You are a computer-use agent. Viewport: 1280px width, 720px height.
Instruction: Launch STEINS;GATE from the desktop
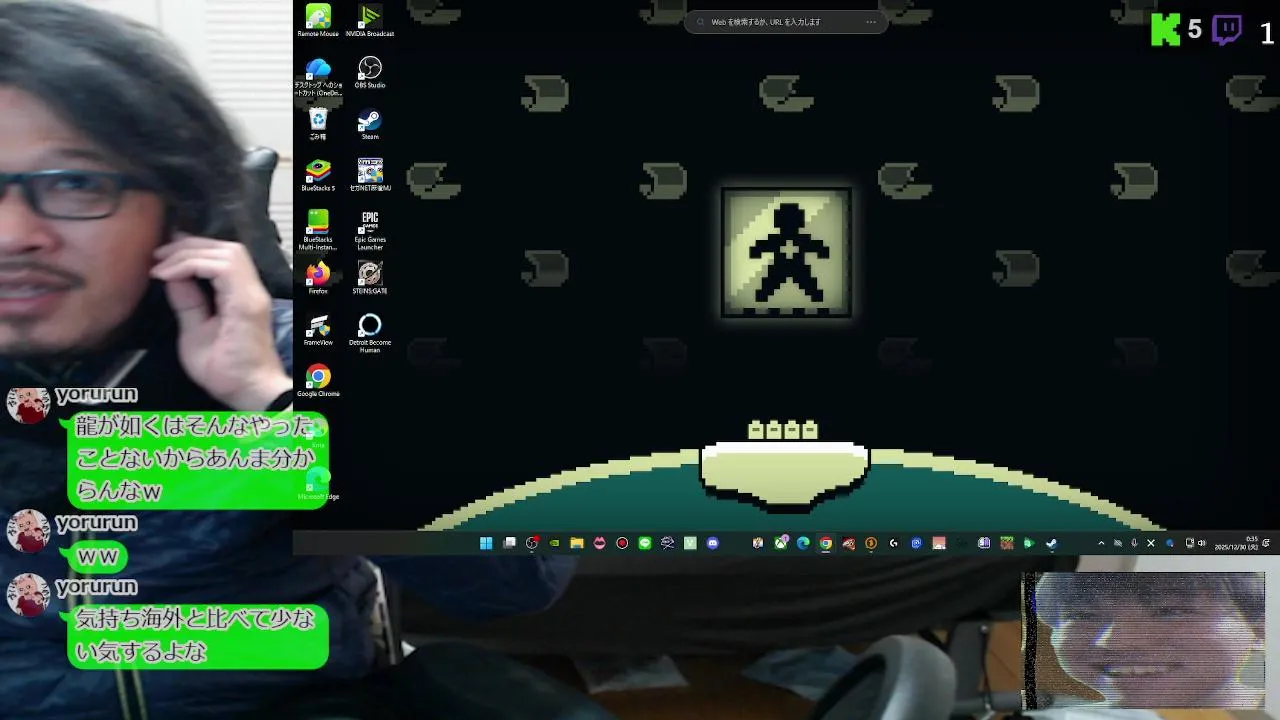(370, 278)
